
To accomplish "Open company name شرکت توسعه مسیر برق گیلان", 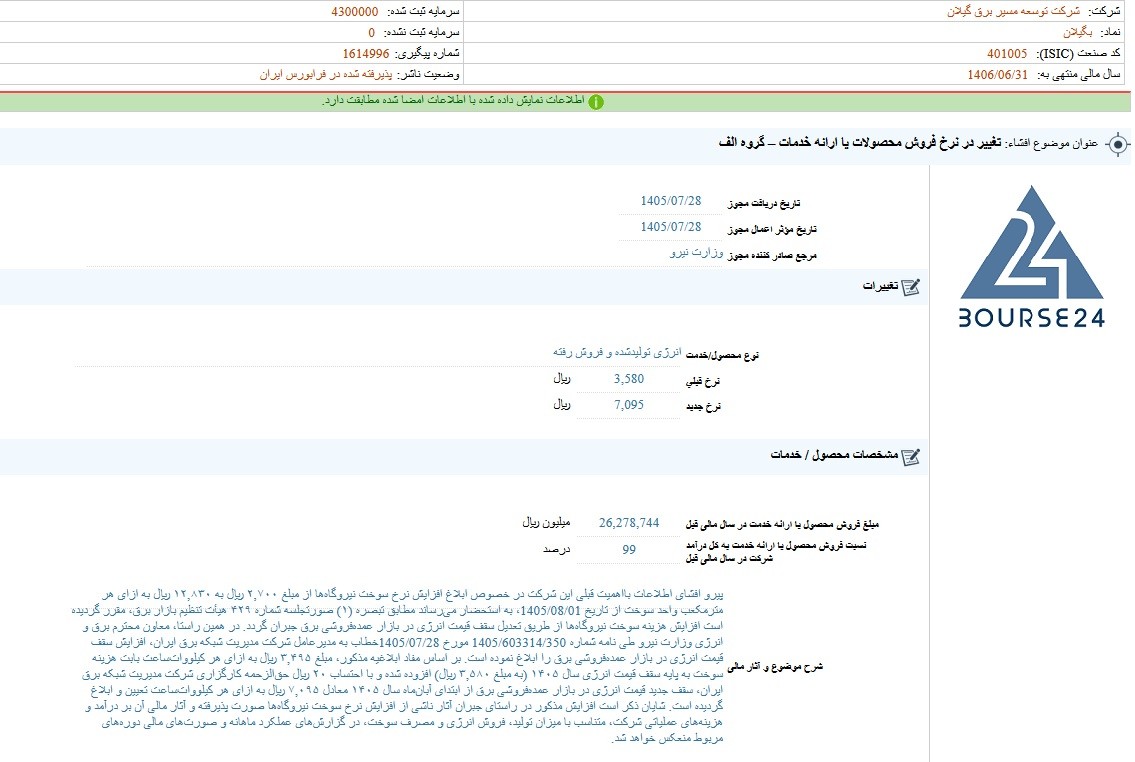I will pos(1013,12).
